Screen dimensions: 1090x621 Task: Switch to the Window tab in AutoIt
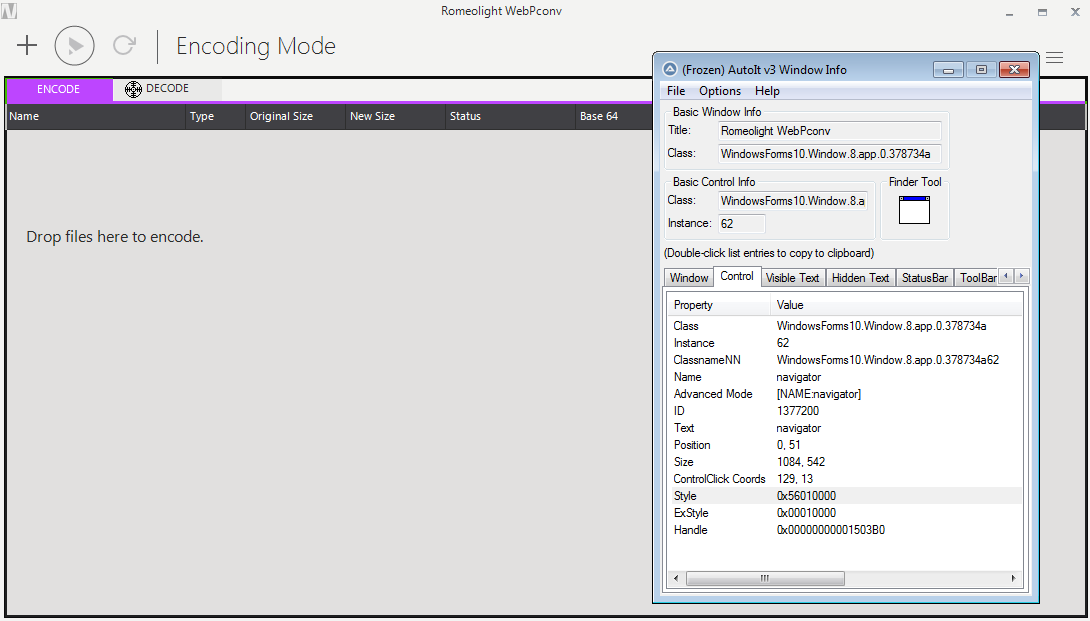click(689, 277)
